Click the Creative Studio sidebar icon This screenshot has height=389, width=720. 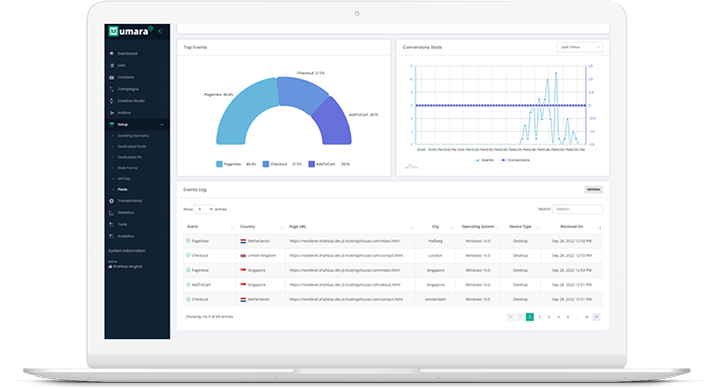(112, 101)
